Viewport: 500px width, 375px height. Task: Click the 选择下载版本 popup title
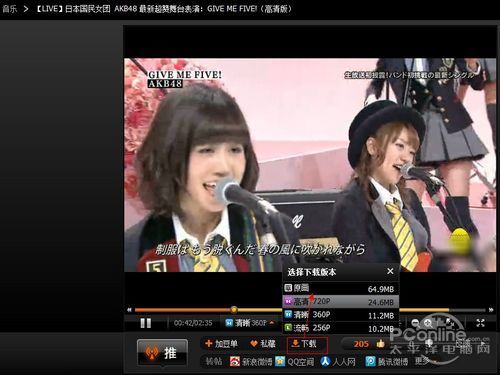coord(312,272)
